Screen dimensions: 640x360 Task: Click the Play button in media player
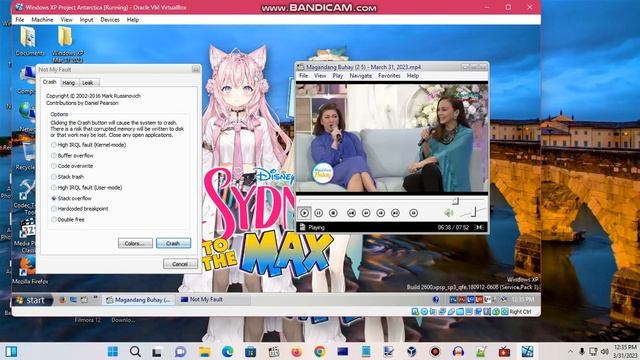[304, 213]
